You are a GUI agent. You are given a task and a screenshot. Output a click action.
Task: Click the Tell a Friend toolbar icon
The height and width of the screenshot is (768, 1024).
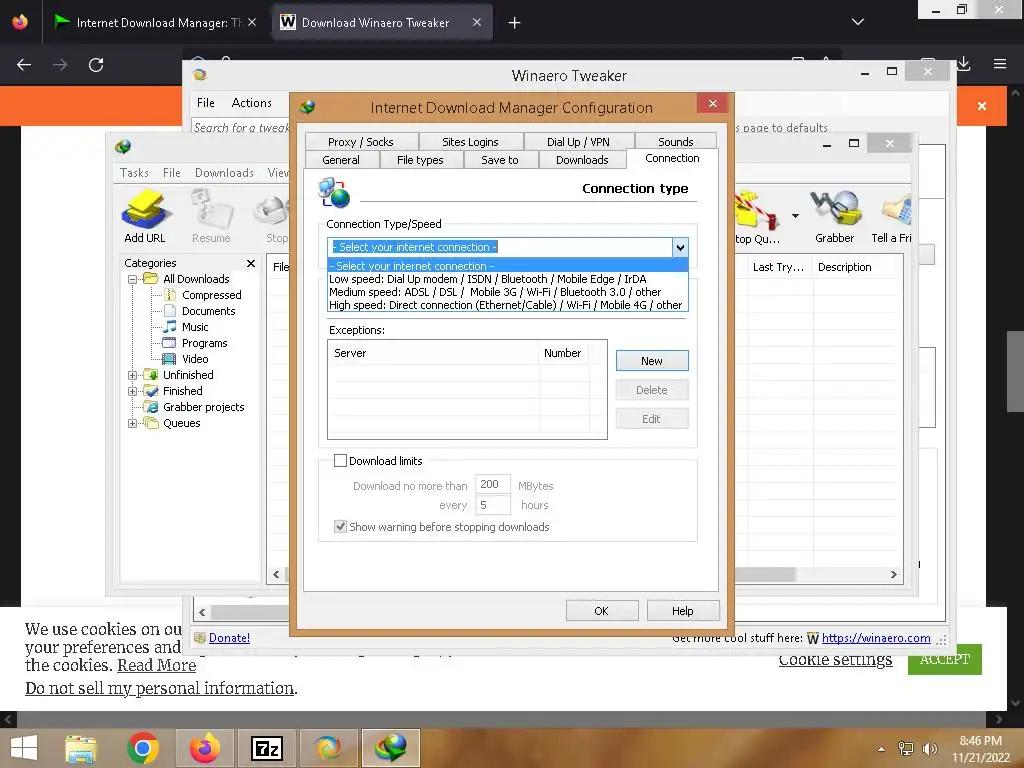click(892, 216)
